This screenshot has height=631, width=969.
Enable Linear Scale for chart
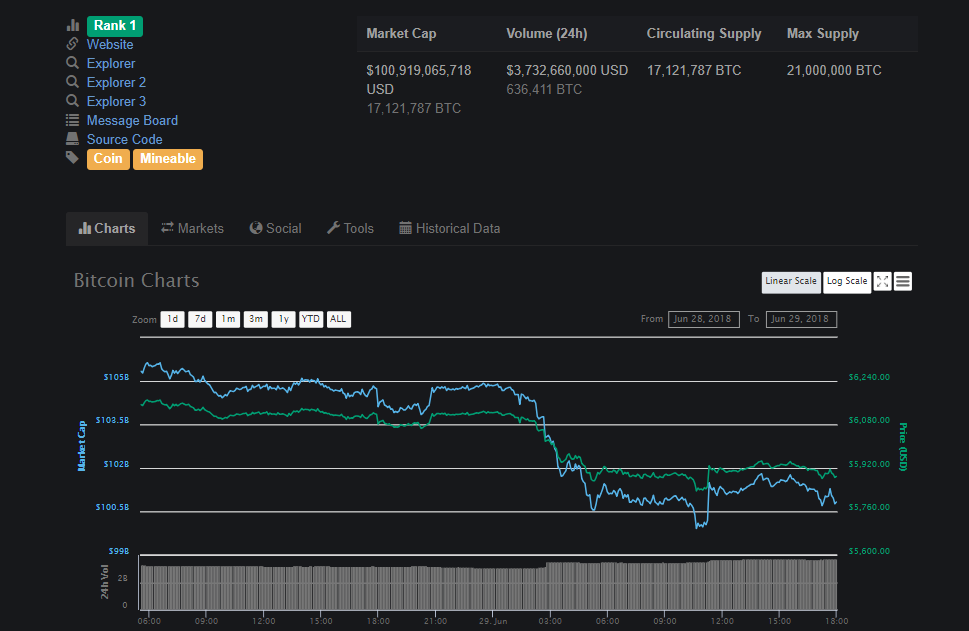pyautogui.click(x=791, y=281)
